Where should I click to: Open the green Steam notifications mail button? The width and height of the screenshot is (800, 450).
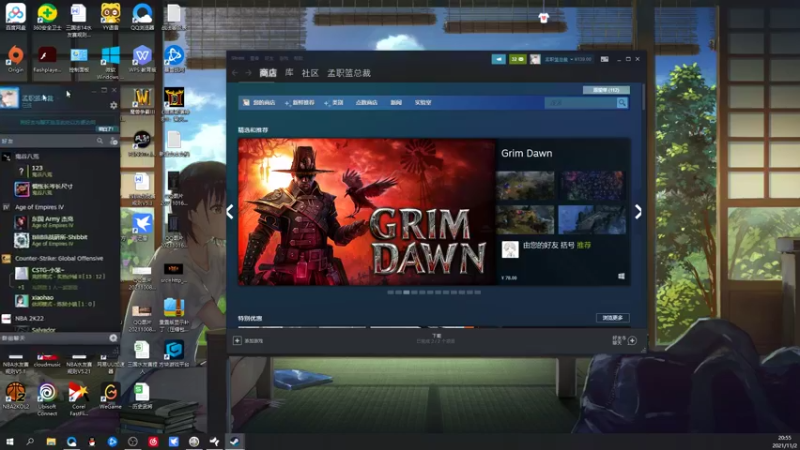517,59
